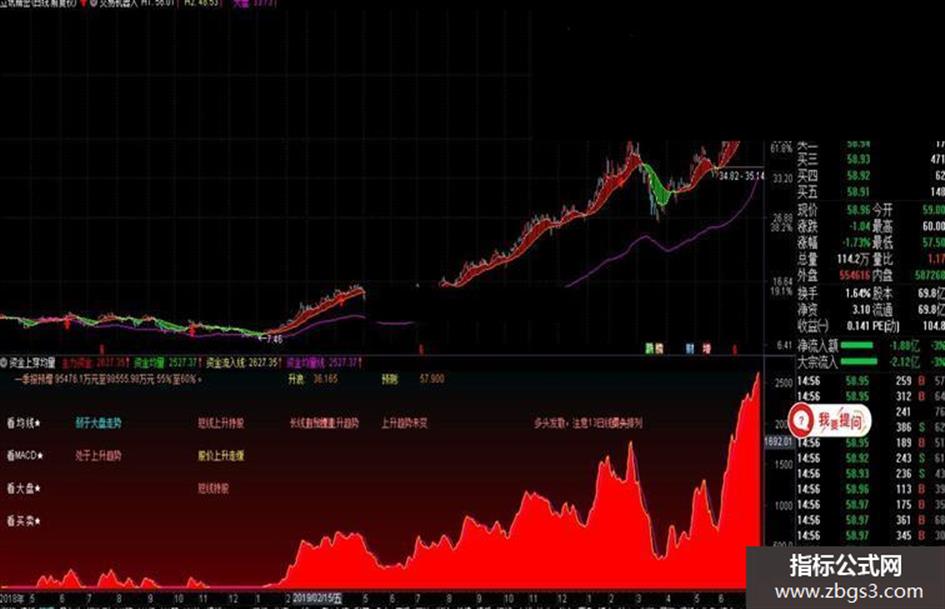
Task: Click the 买五 58.91 bid row
Action: pos(871,192)
